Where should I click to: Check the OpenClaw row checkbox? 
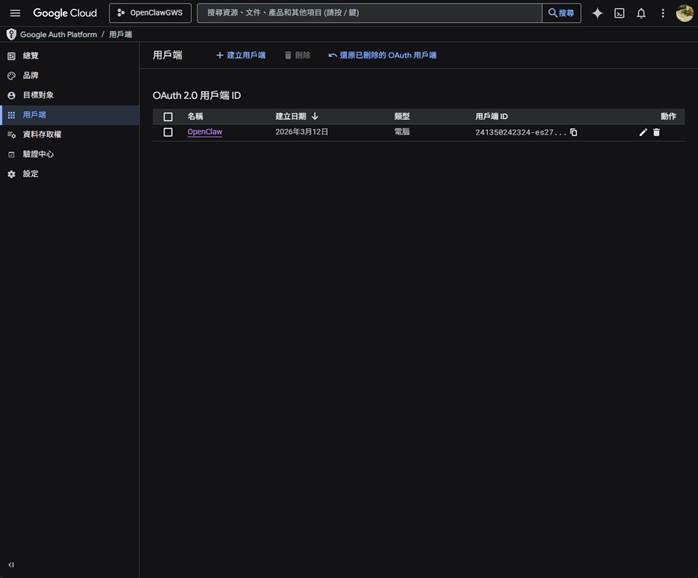coord(168,132)
